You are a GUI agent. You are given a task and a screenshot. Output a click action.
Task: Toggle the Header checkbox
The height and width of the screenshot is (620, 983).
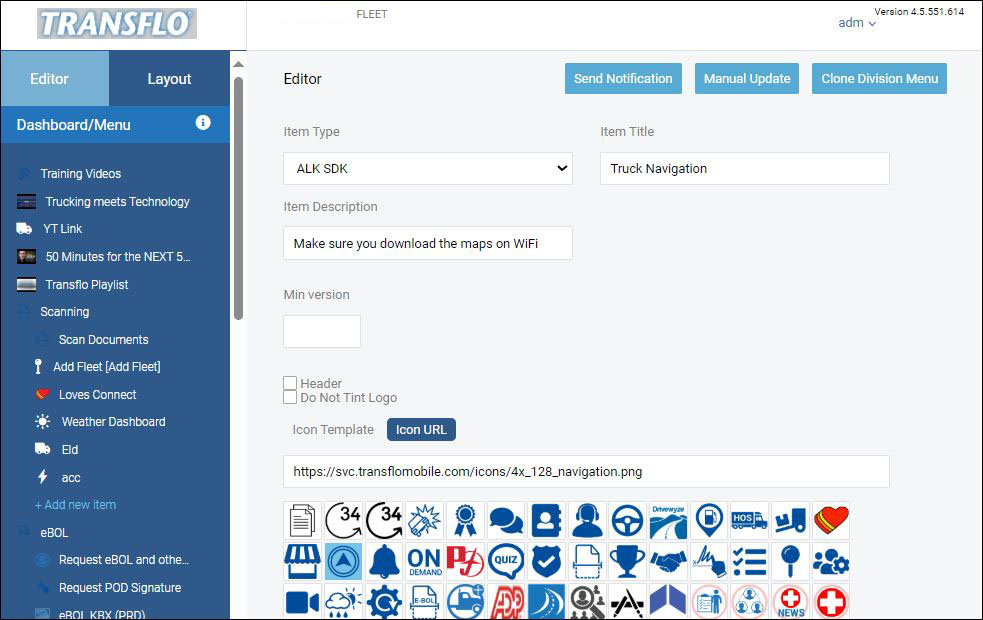tap(290, 383)
